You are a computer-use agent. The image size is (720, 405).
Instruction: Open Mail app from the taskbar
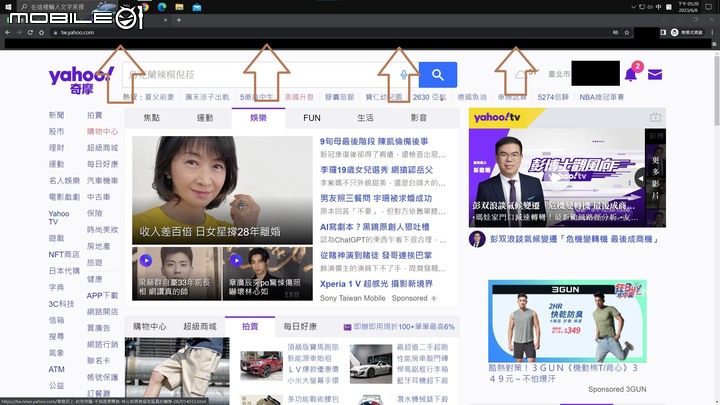coord(197,7)
